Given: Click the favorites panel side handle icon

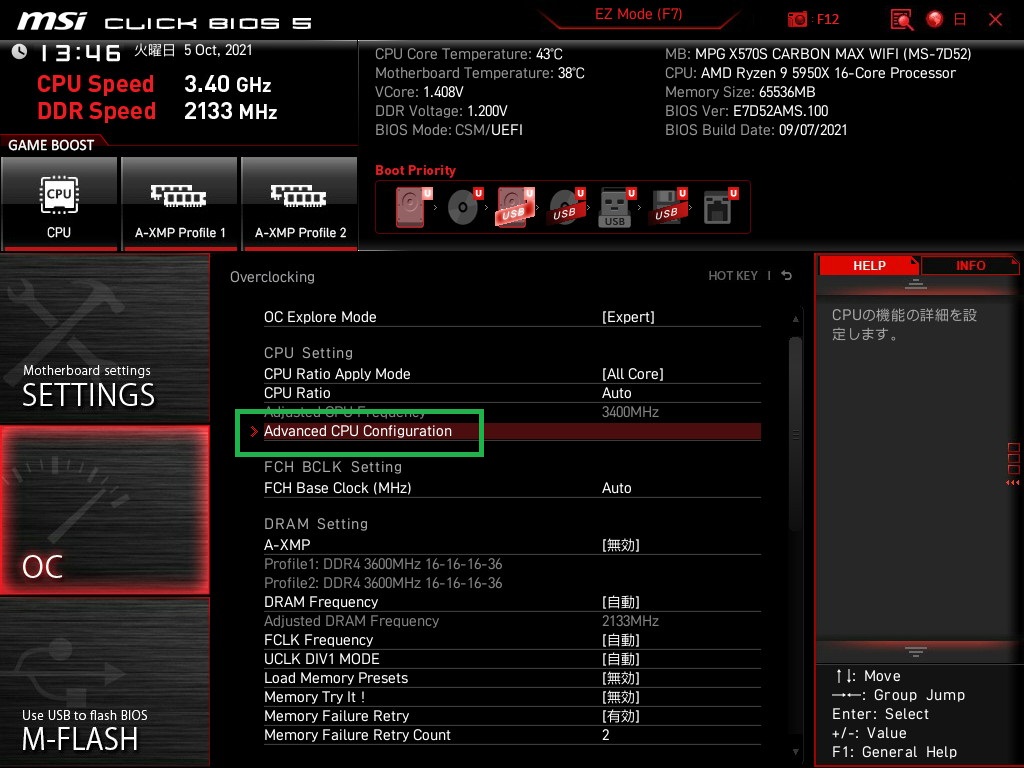Looking at the screenshot, I should tap(1013, 464).
